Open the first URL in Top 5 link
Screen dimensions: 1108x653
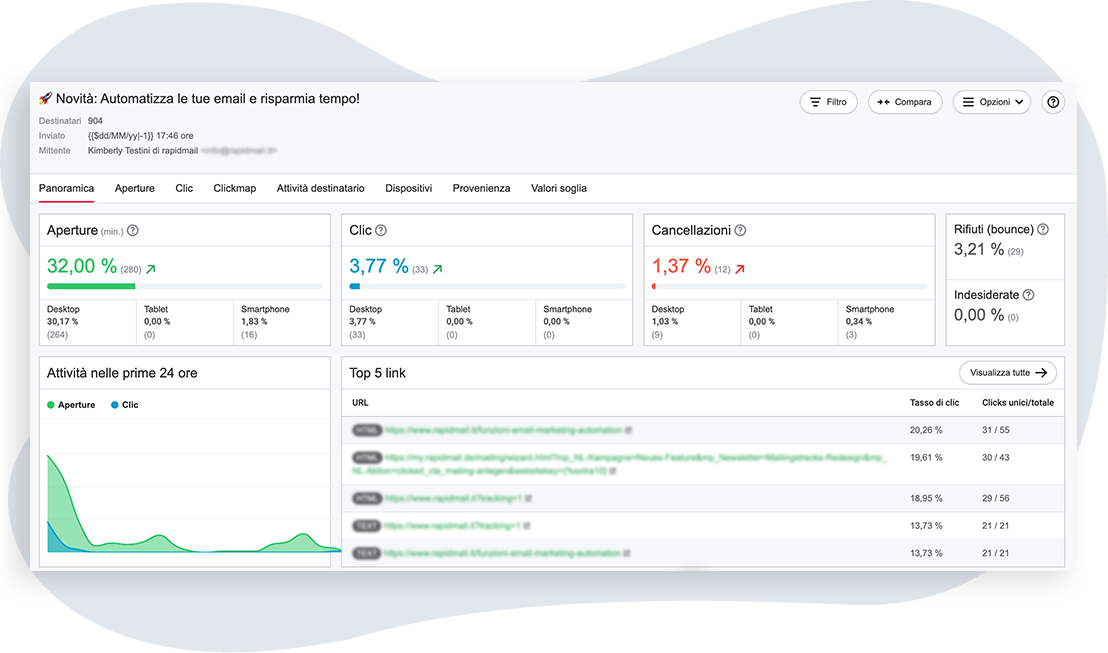coord(503,430)
